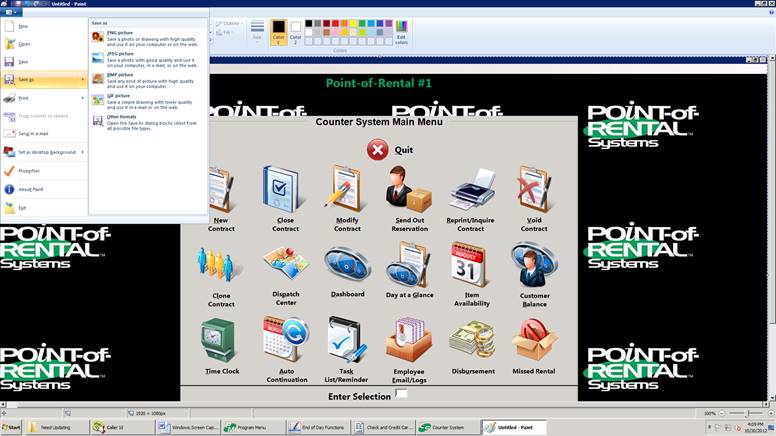776x436 pixels.
Task: Open Caller Id taskbar button
Action: pos(122,427)
